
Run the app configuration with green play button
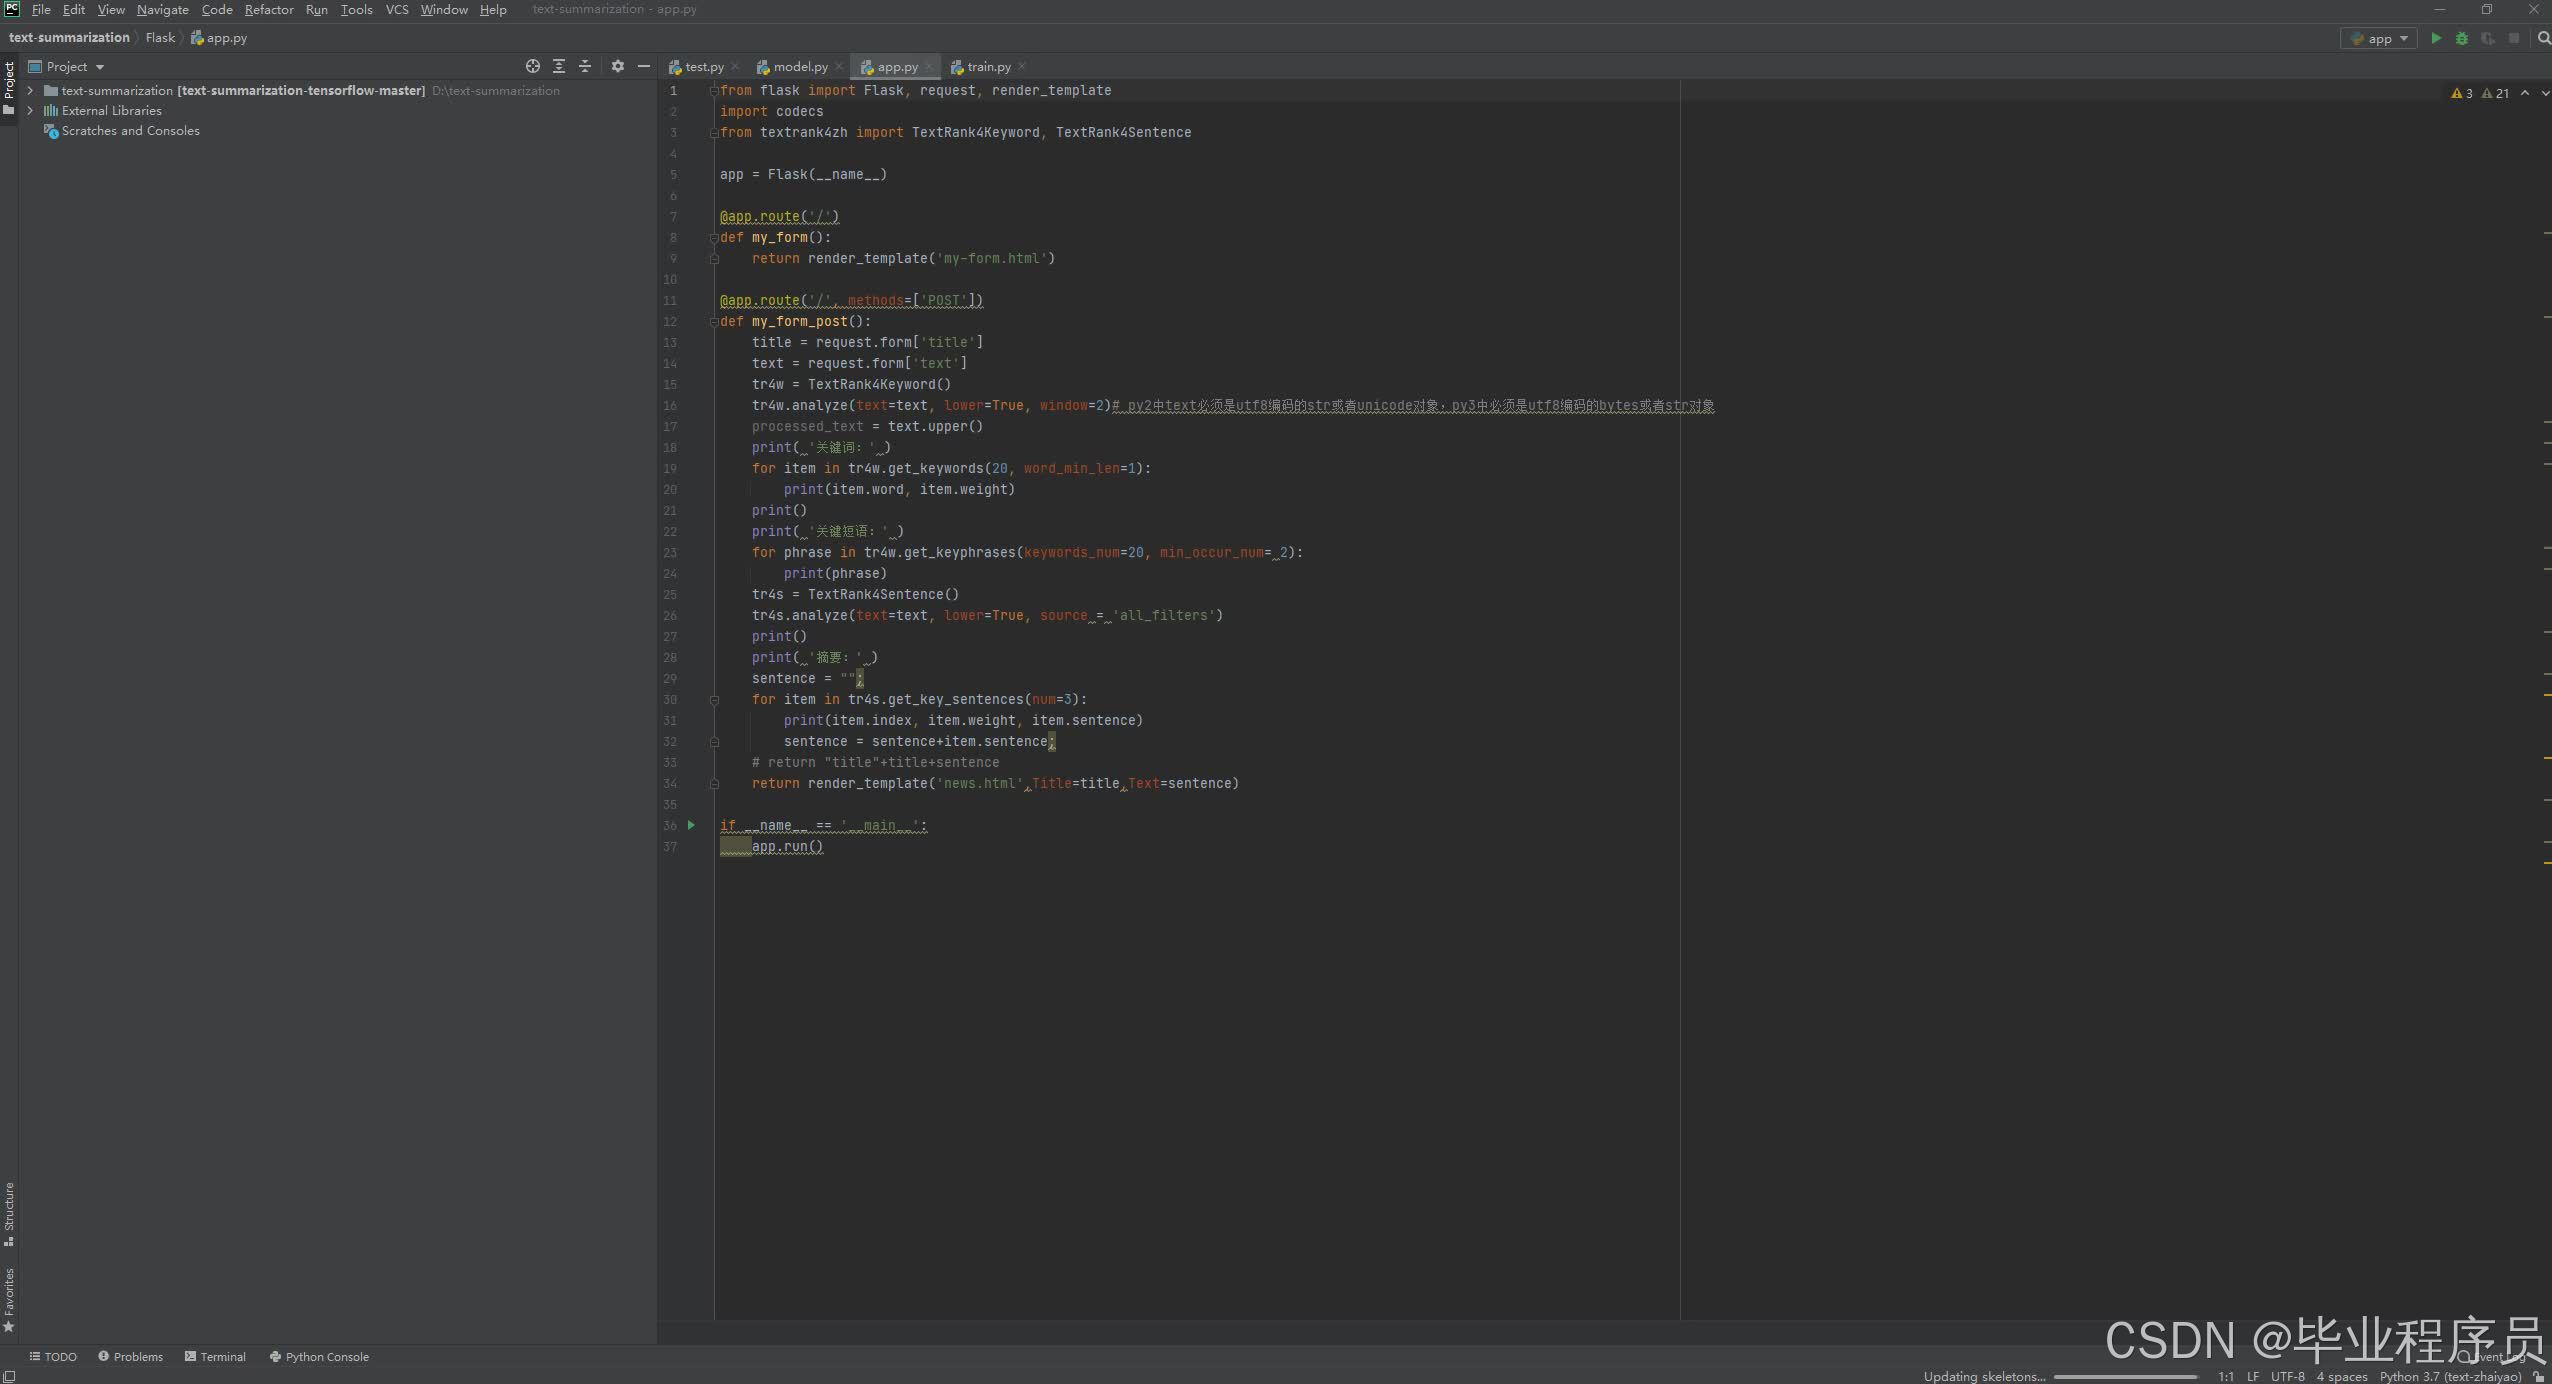coord(2436,38)
